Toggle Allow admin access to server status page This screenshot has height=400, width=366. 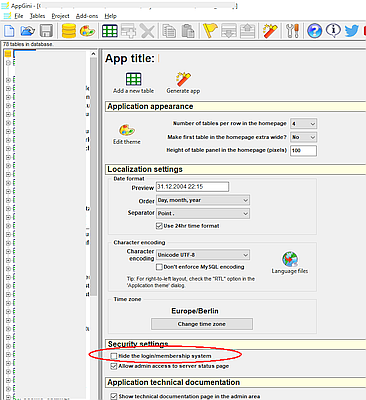114,366
